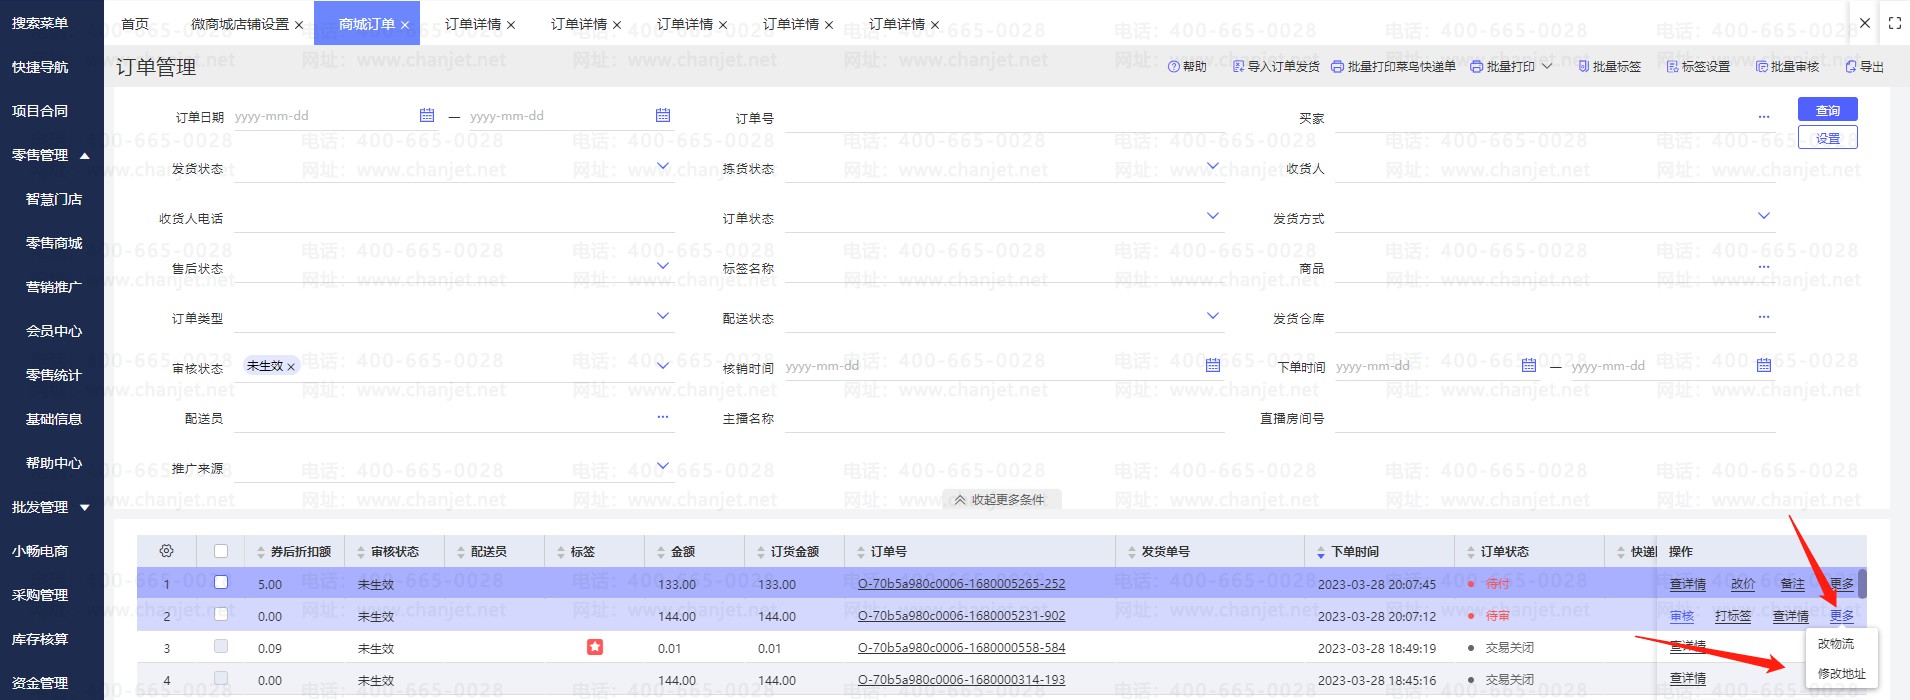
Task: Click the batch print Cainiao waybill icon
Action: [x=1337, y=67]
